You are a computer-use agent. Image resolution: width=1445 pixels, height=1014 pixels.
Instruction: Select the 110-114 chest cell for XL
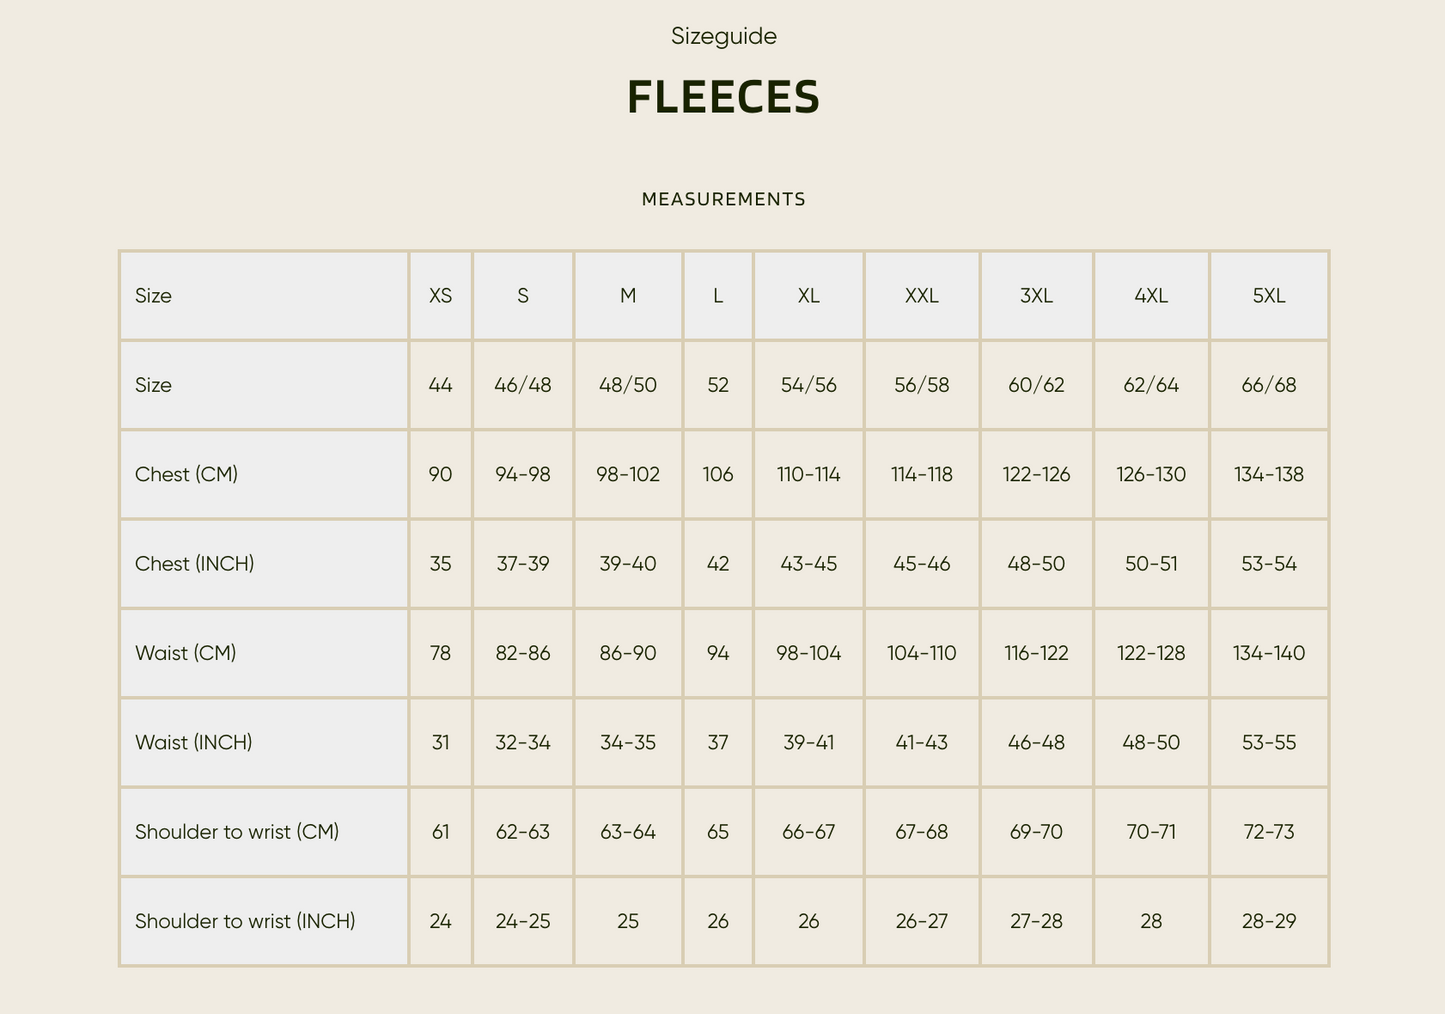808,474
